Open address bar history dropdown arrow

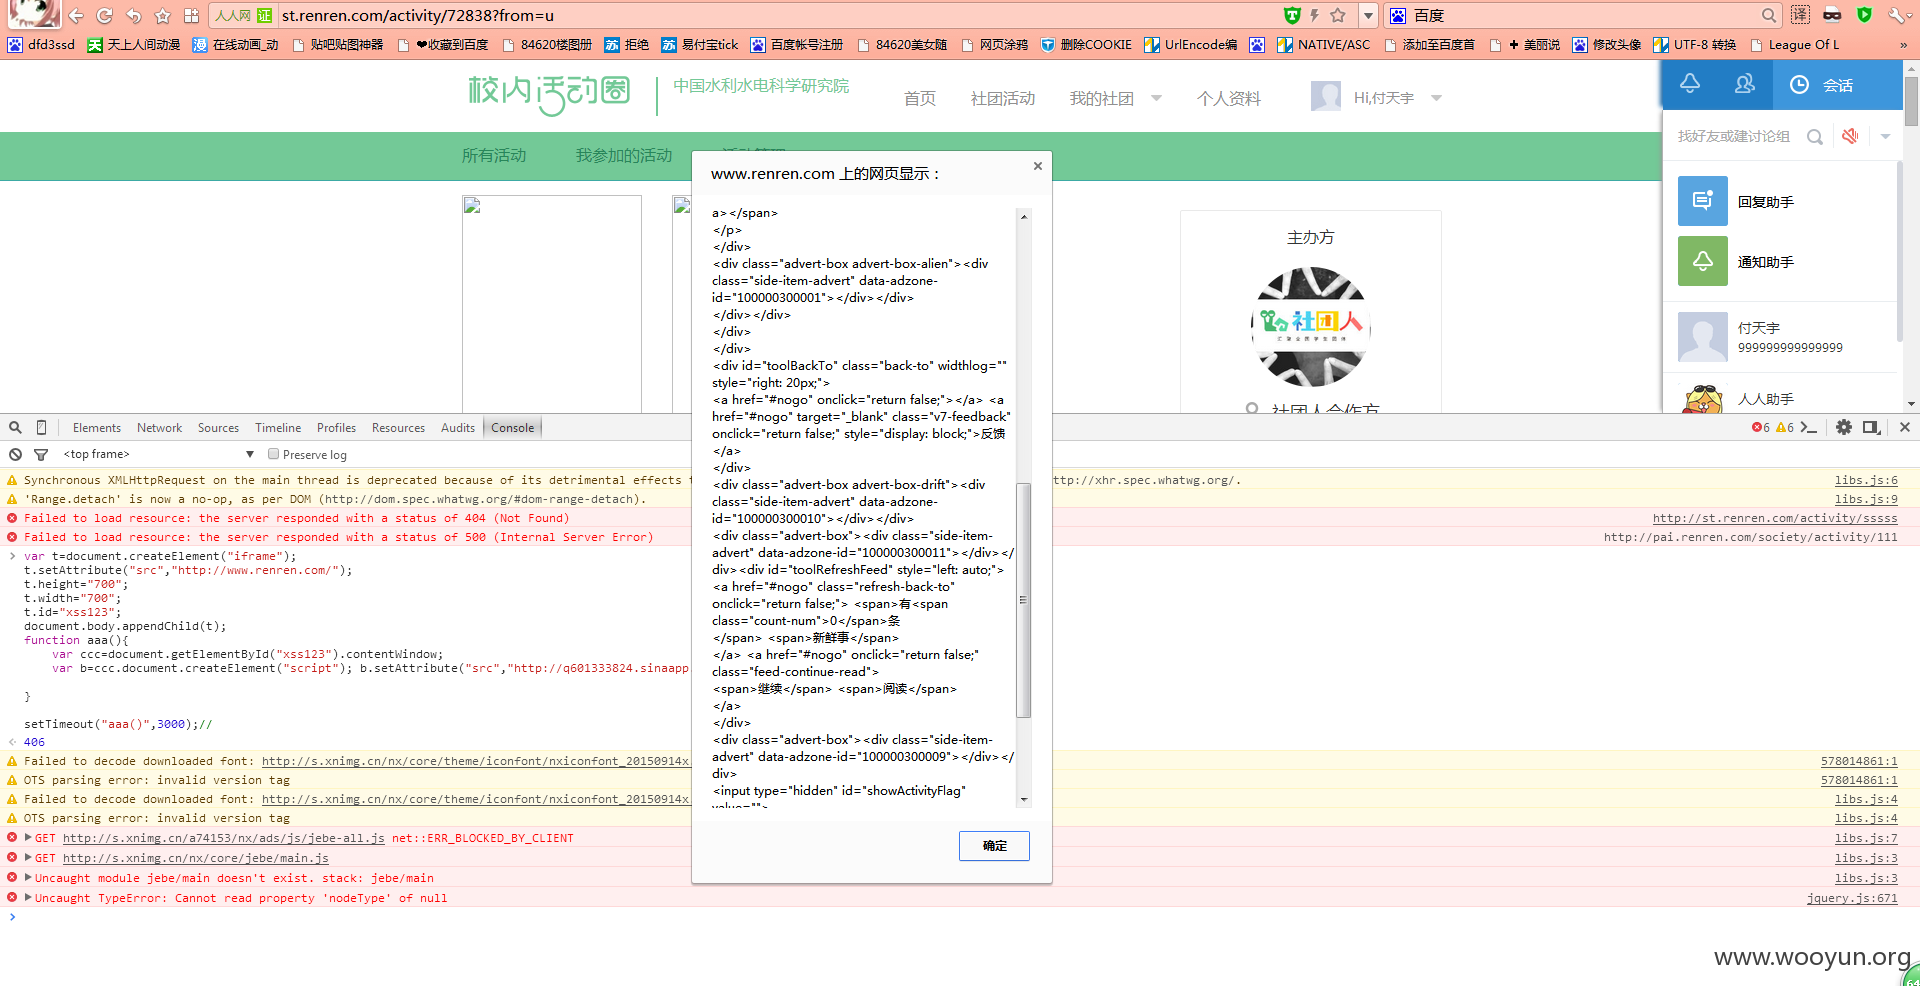(1368, 15)
